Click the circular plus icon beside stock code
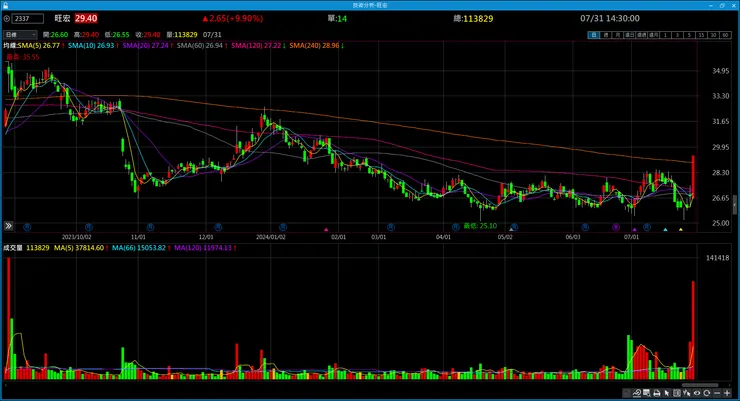 pyautogui.click(x=7, y=19)
